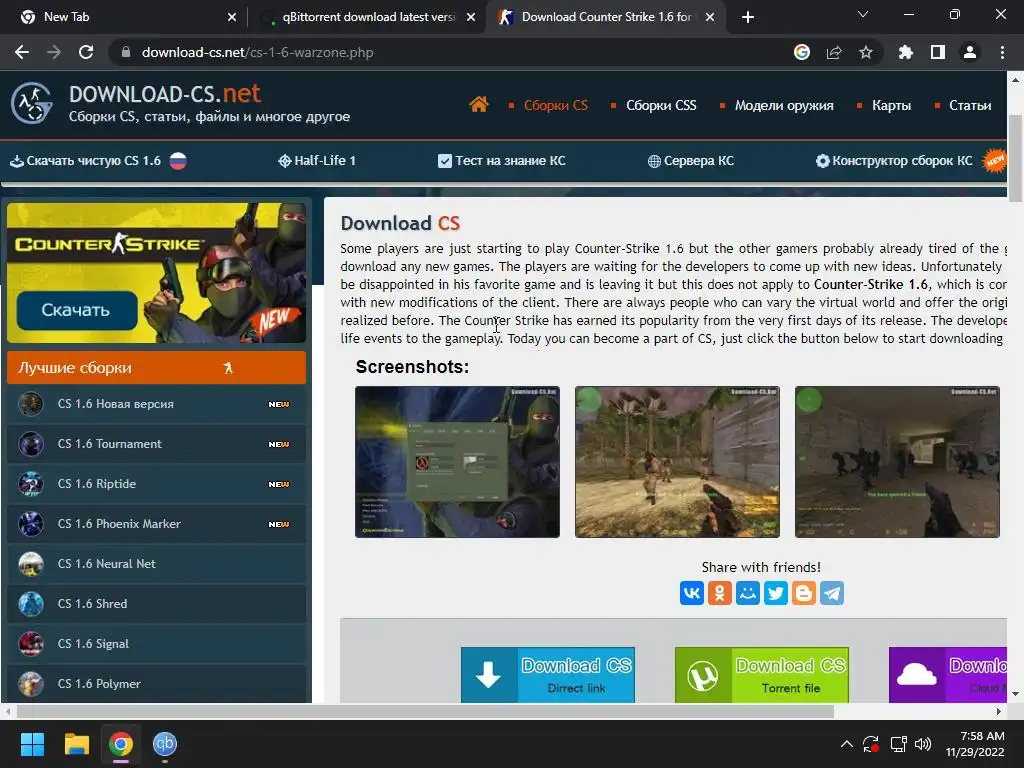Click the horizontal page scrollbar
1024x768 pixels.
click(x=424, y=711)
